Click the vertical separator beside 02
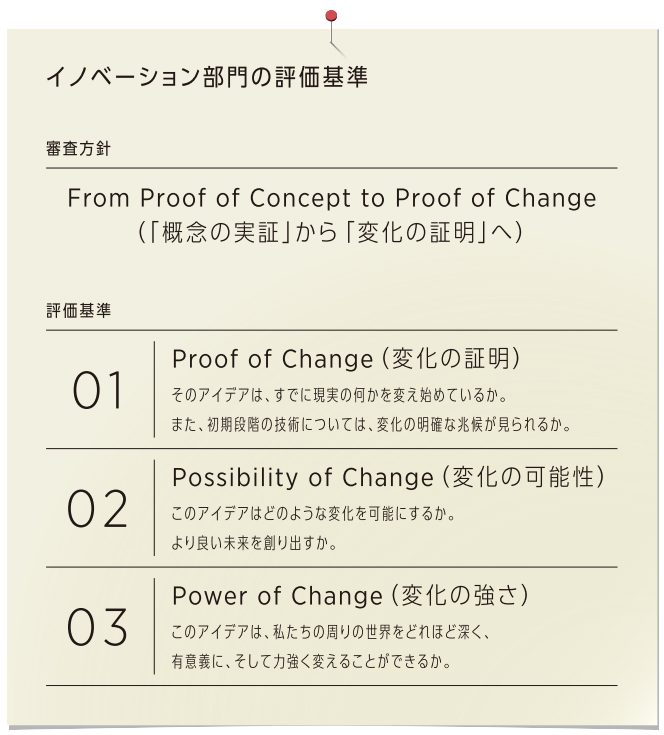 click(x=154, y=508)
